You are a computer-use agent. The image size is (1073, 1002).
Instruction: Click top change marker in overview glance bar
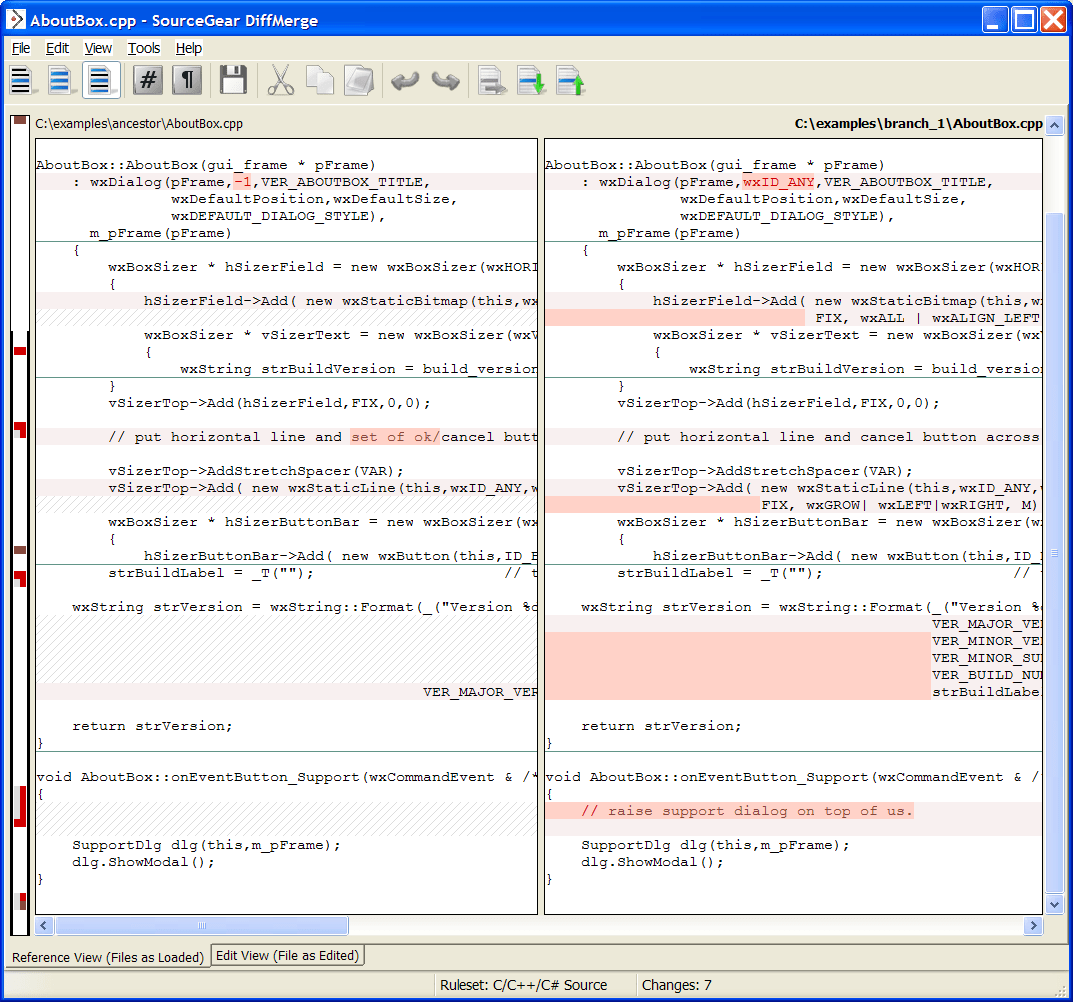[20, 120]
